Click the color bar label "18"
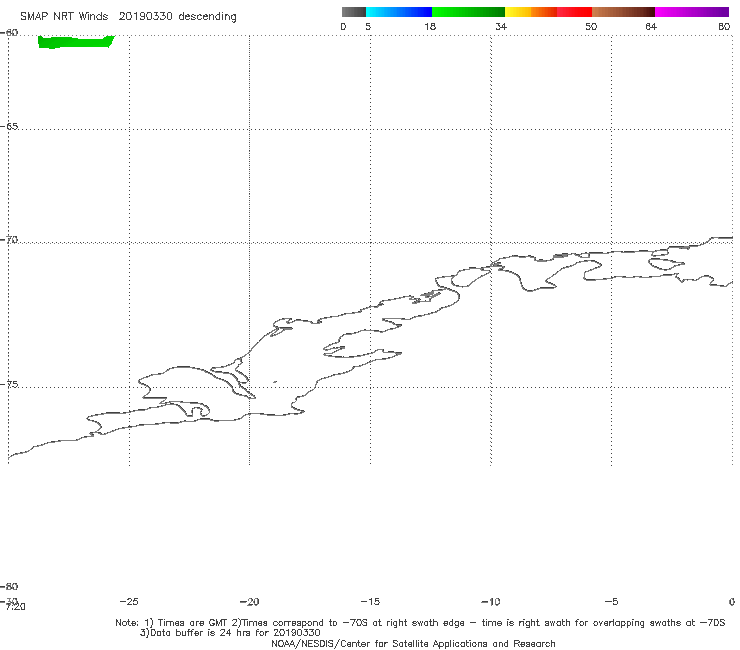The height and width of the screenshot is (650, 740). click(x=430, y=27)
